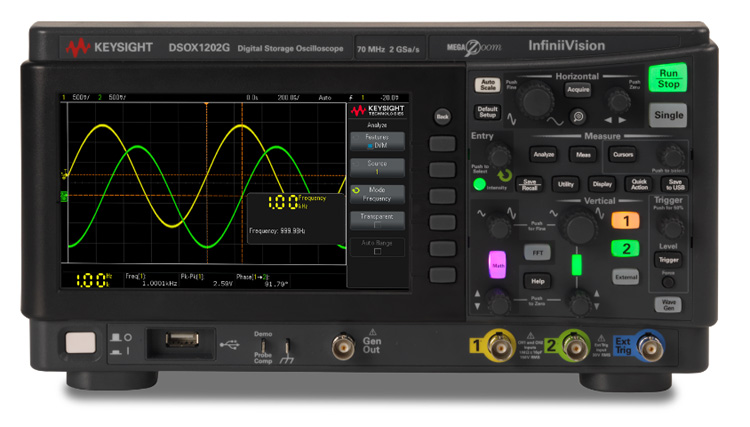750x427 pixels.
Task: Open the Mode Frequency softkey
Action: point(376,193)
